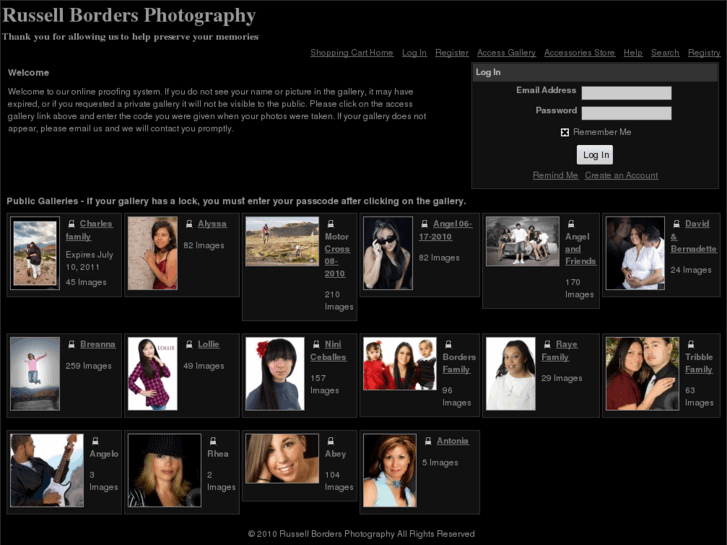The width and height of the screenshot is (727, 545).
Task: Click the lock icon beside Charles family
Action: 71,224
